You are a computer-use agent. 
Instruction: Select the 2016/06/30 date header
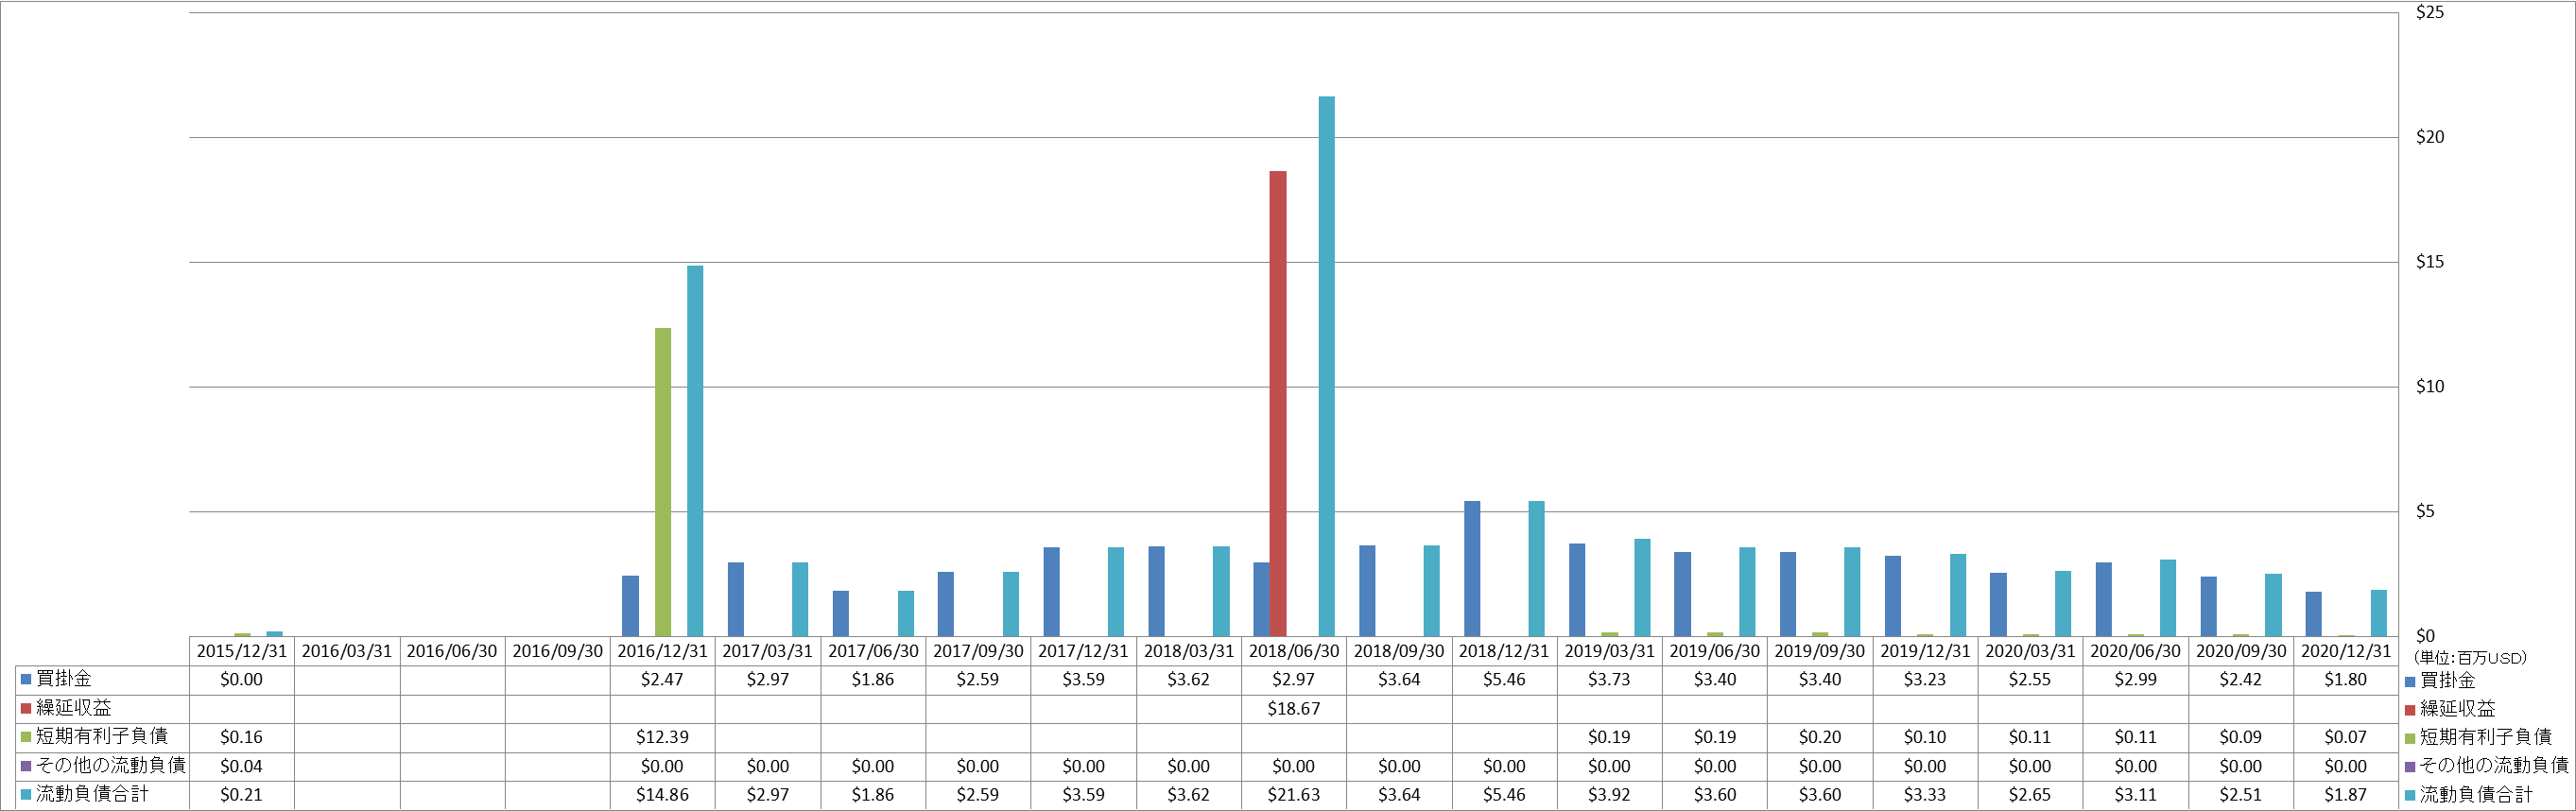point(452,651)
